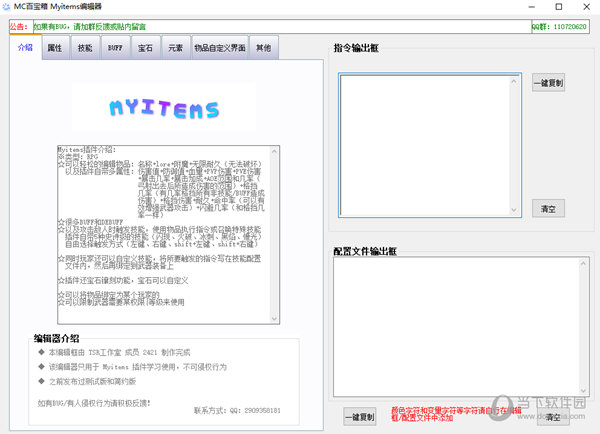Click the app icon in the title bar
Viewport: 600px width, 434px height.
6,7
